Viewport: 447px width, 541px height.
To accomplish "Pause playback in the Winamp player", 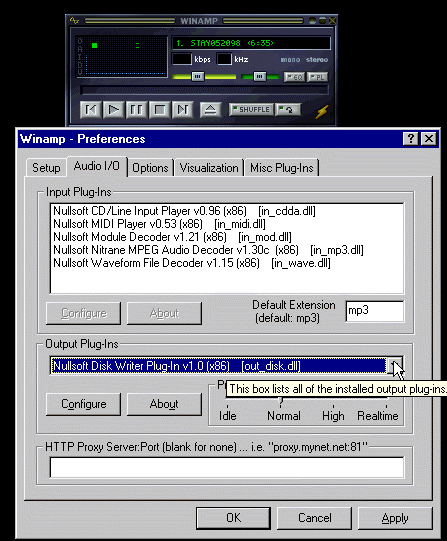I will [137, 110].
